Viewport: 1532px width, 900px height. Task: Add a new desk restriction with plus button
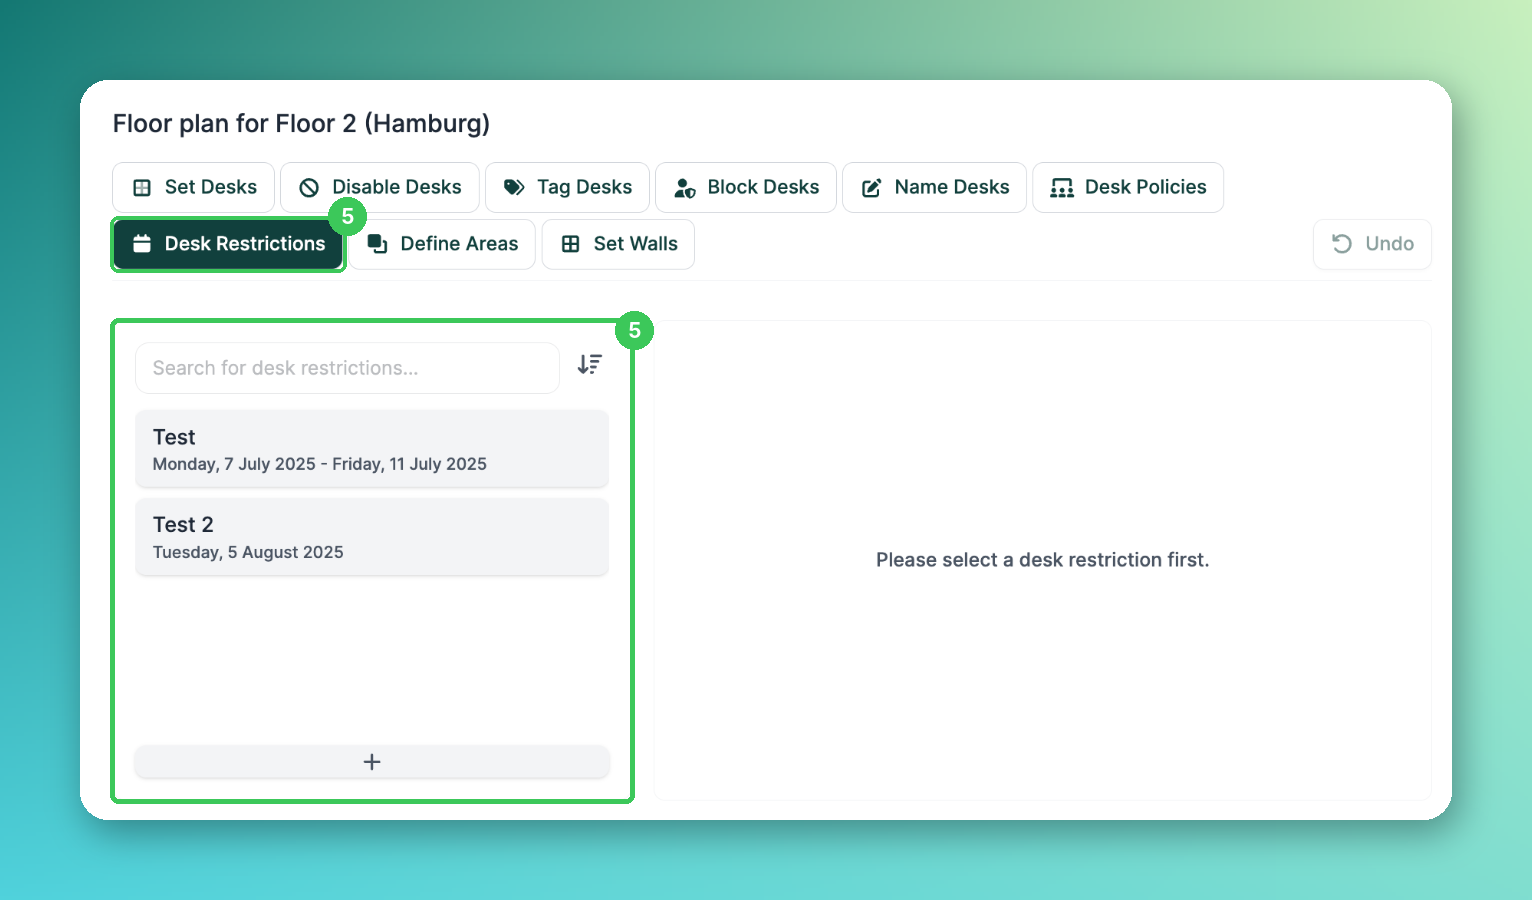point(372,762)
